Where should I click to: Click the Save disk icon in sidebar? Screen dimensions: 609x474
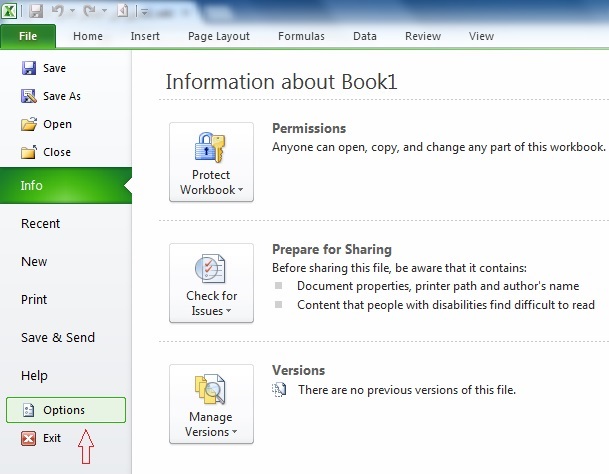click(29, 68)
